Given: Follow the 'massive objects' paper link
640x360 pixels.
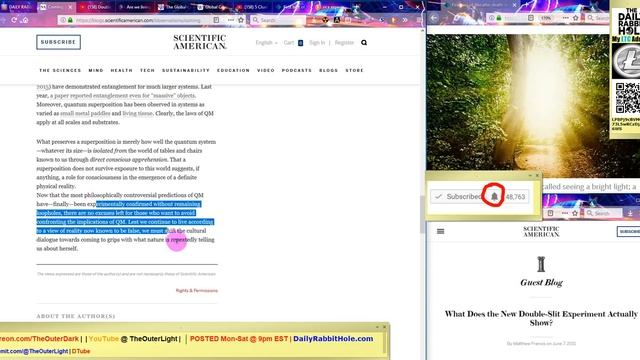Looking at the screenshot, I should point(123,96).
